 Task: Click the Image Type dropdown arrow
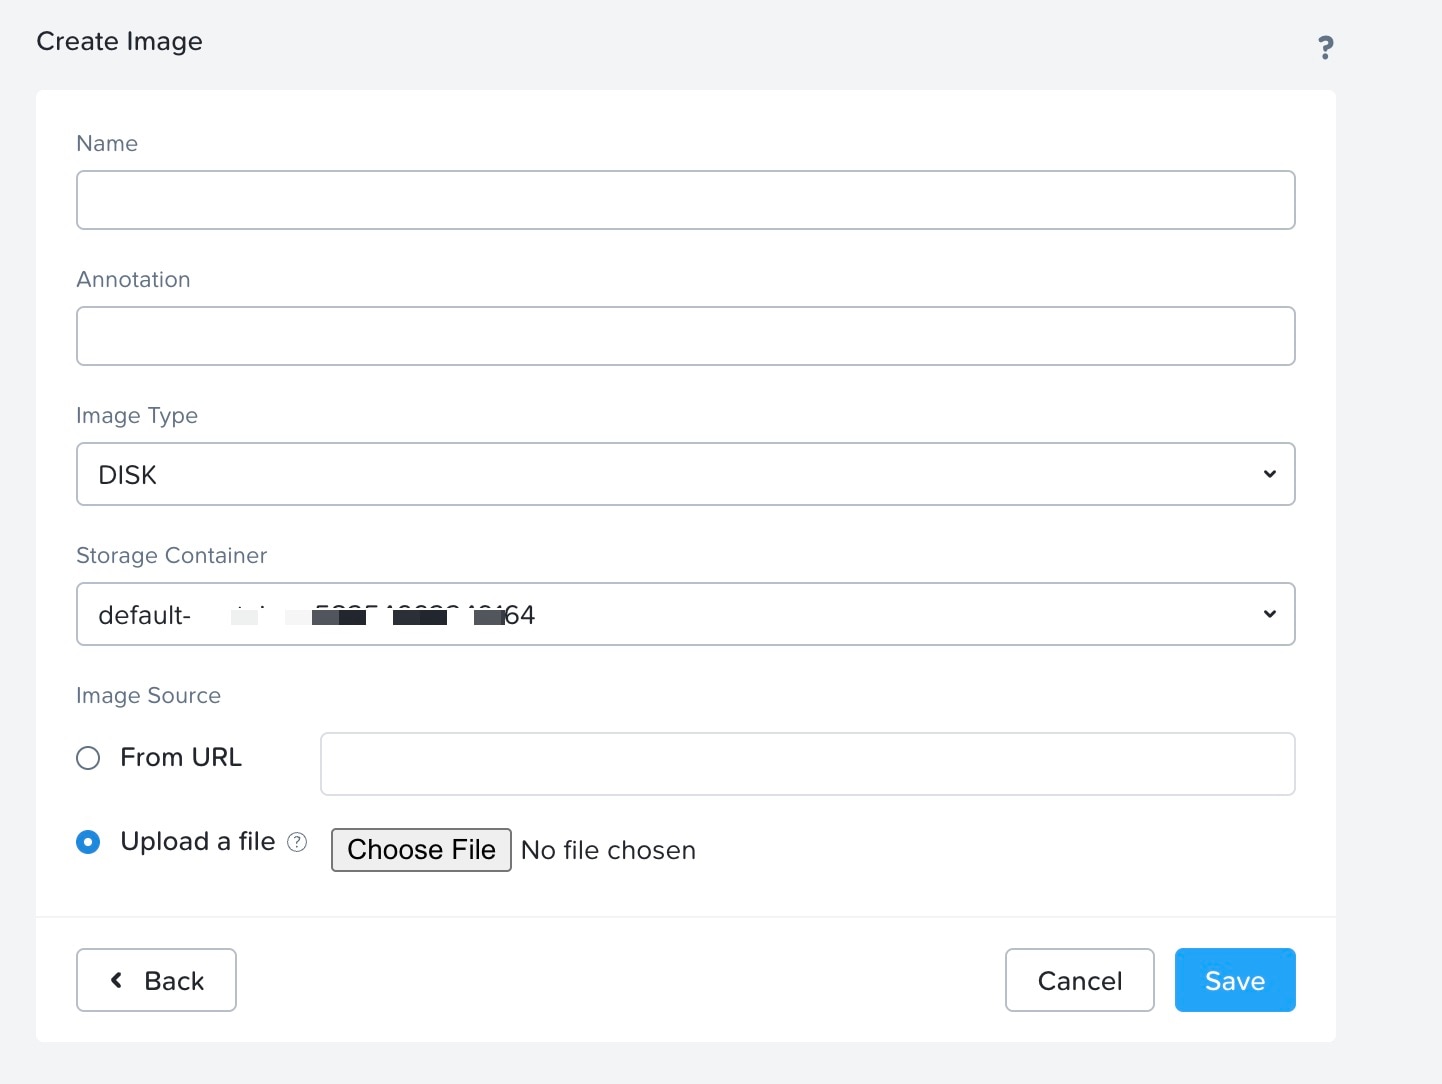click(x=1269, y=474)
